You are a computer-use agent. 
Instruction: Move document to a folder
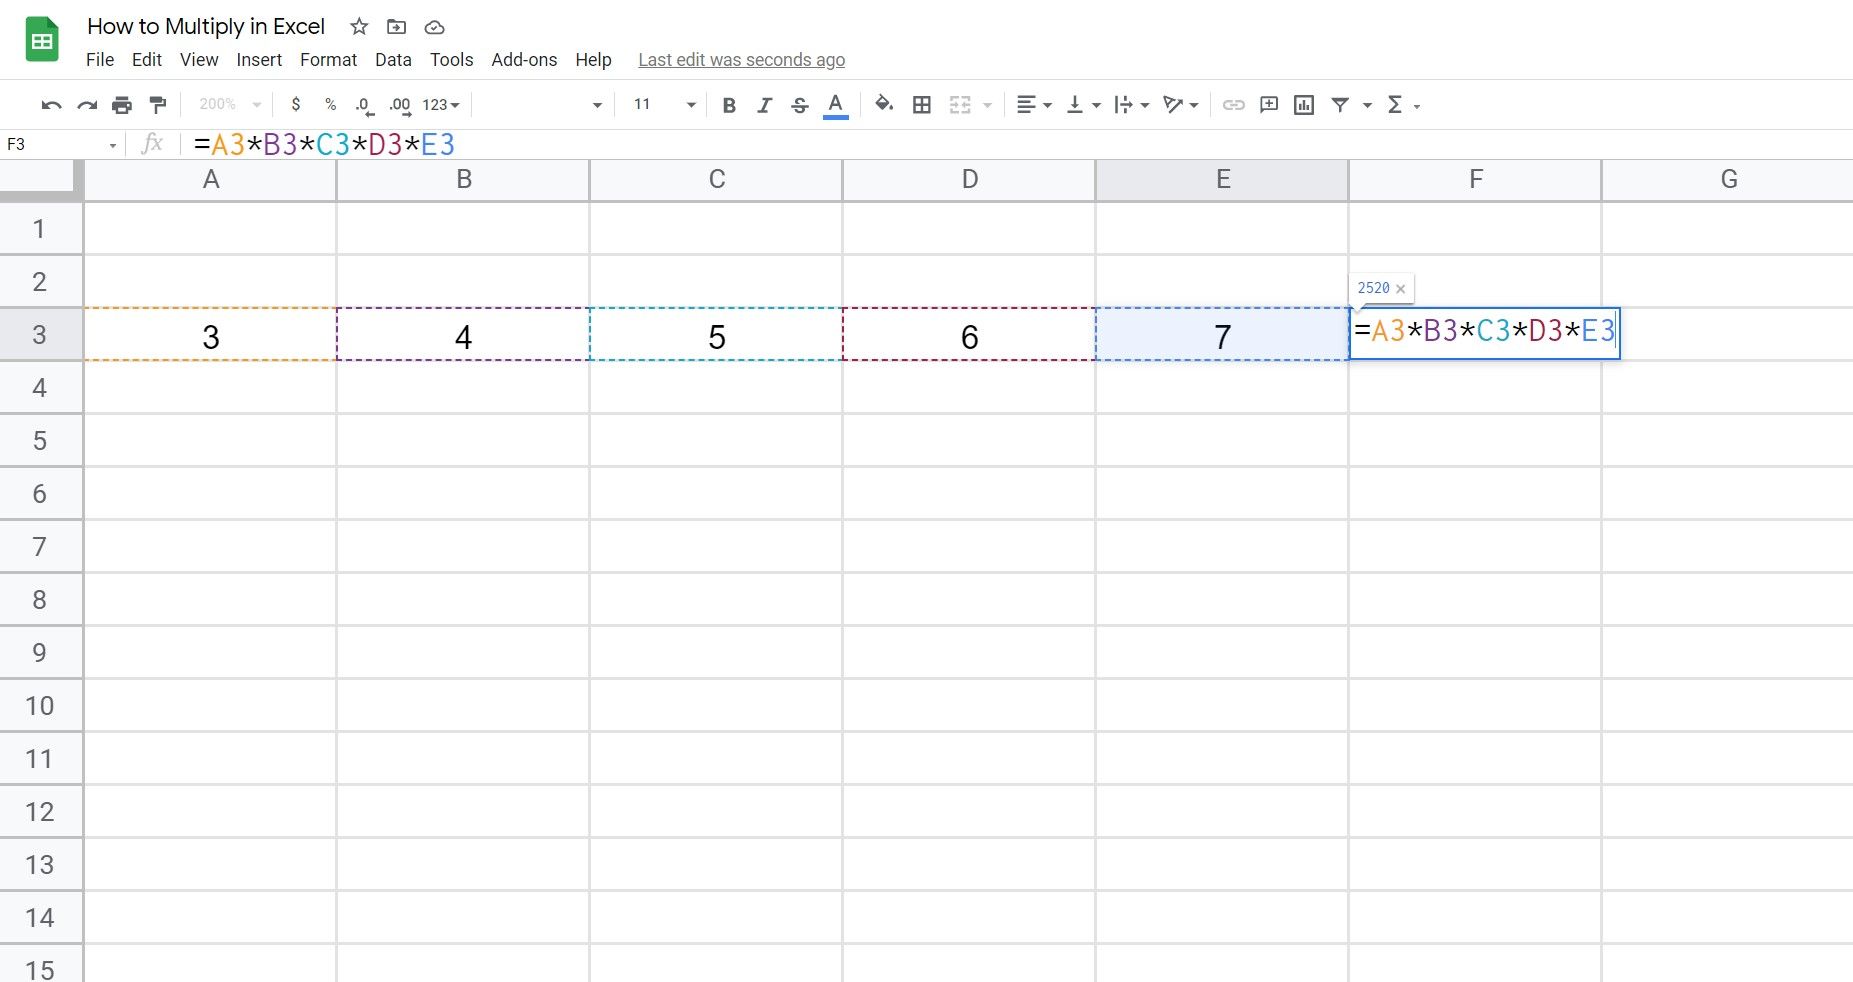click(396, 27)
